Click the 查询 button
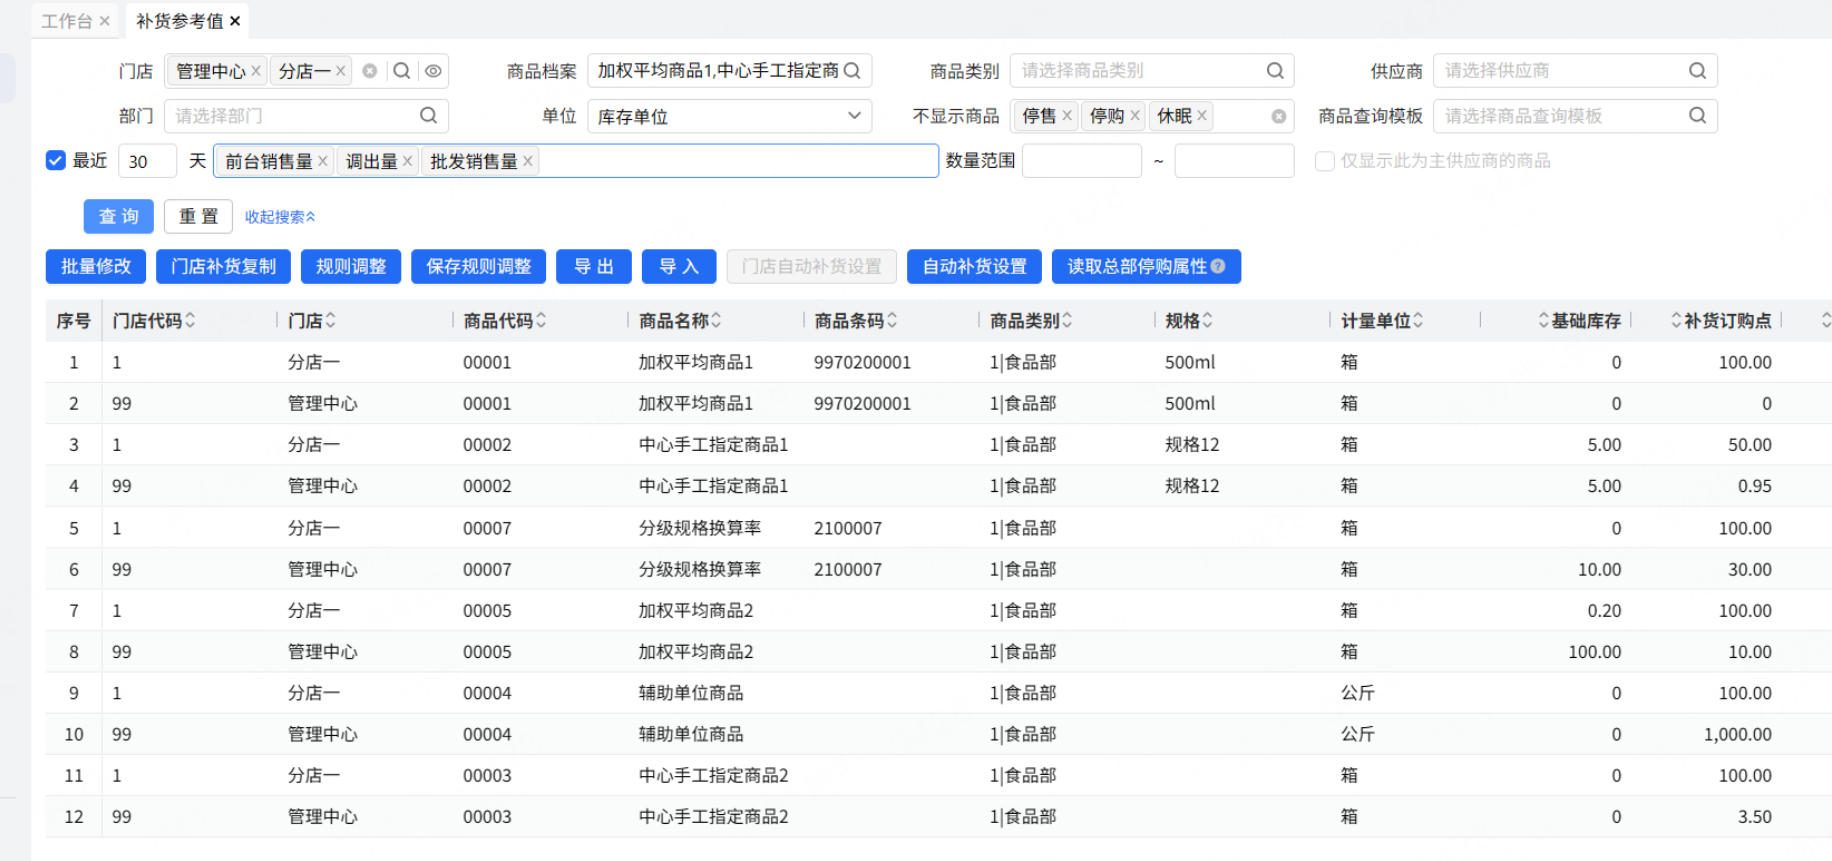The height and width of the screenshot is (861, 1832). pyautogui.click(x=119, y=216)
